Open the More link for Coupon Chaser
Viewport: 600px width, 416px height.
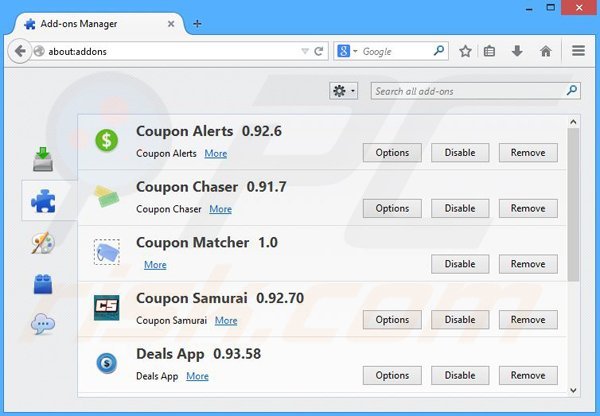220,209
